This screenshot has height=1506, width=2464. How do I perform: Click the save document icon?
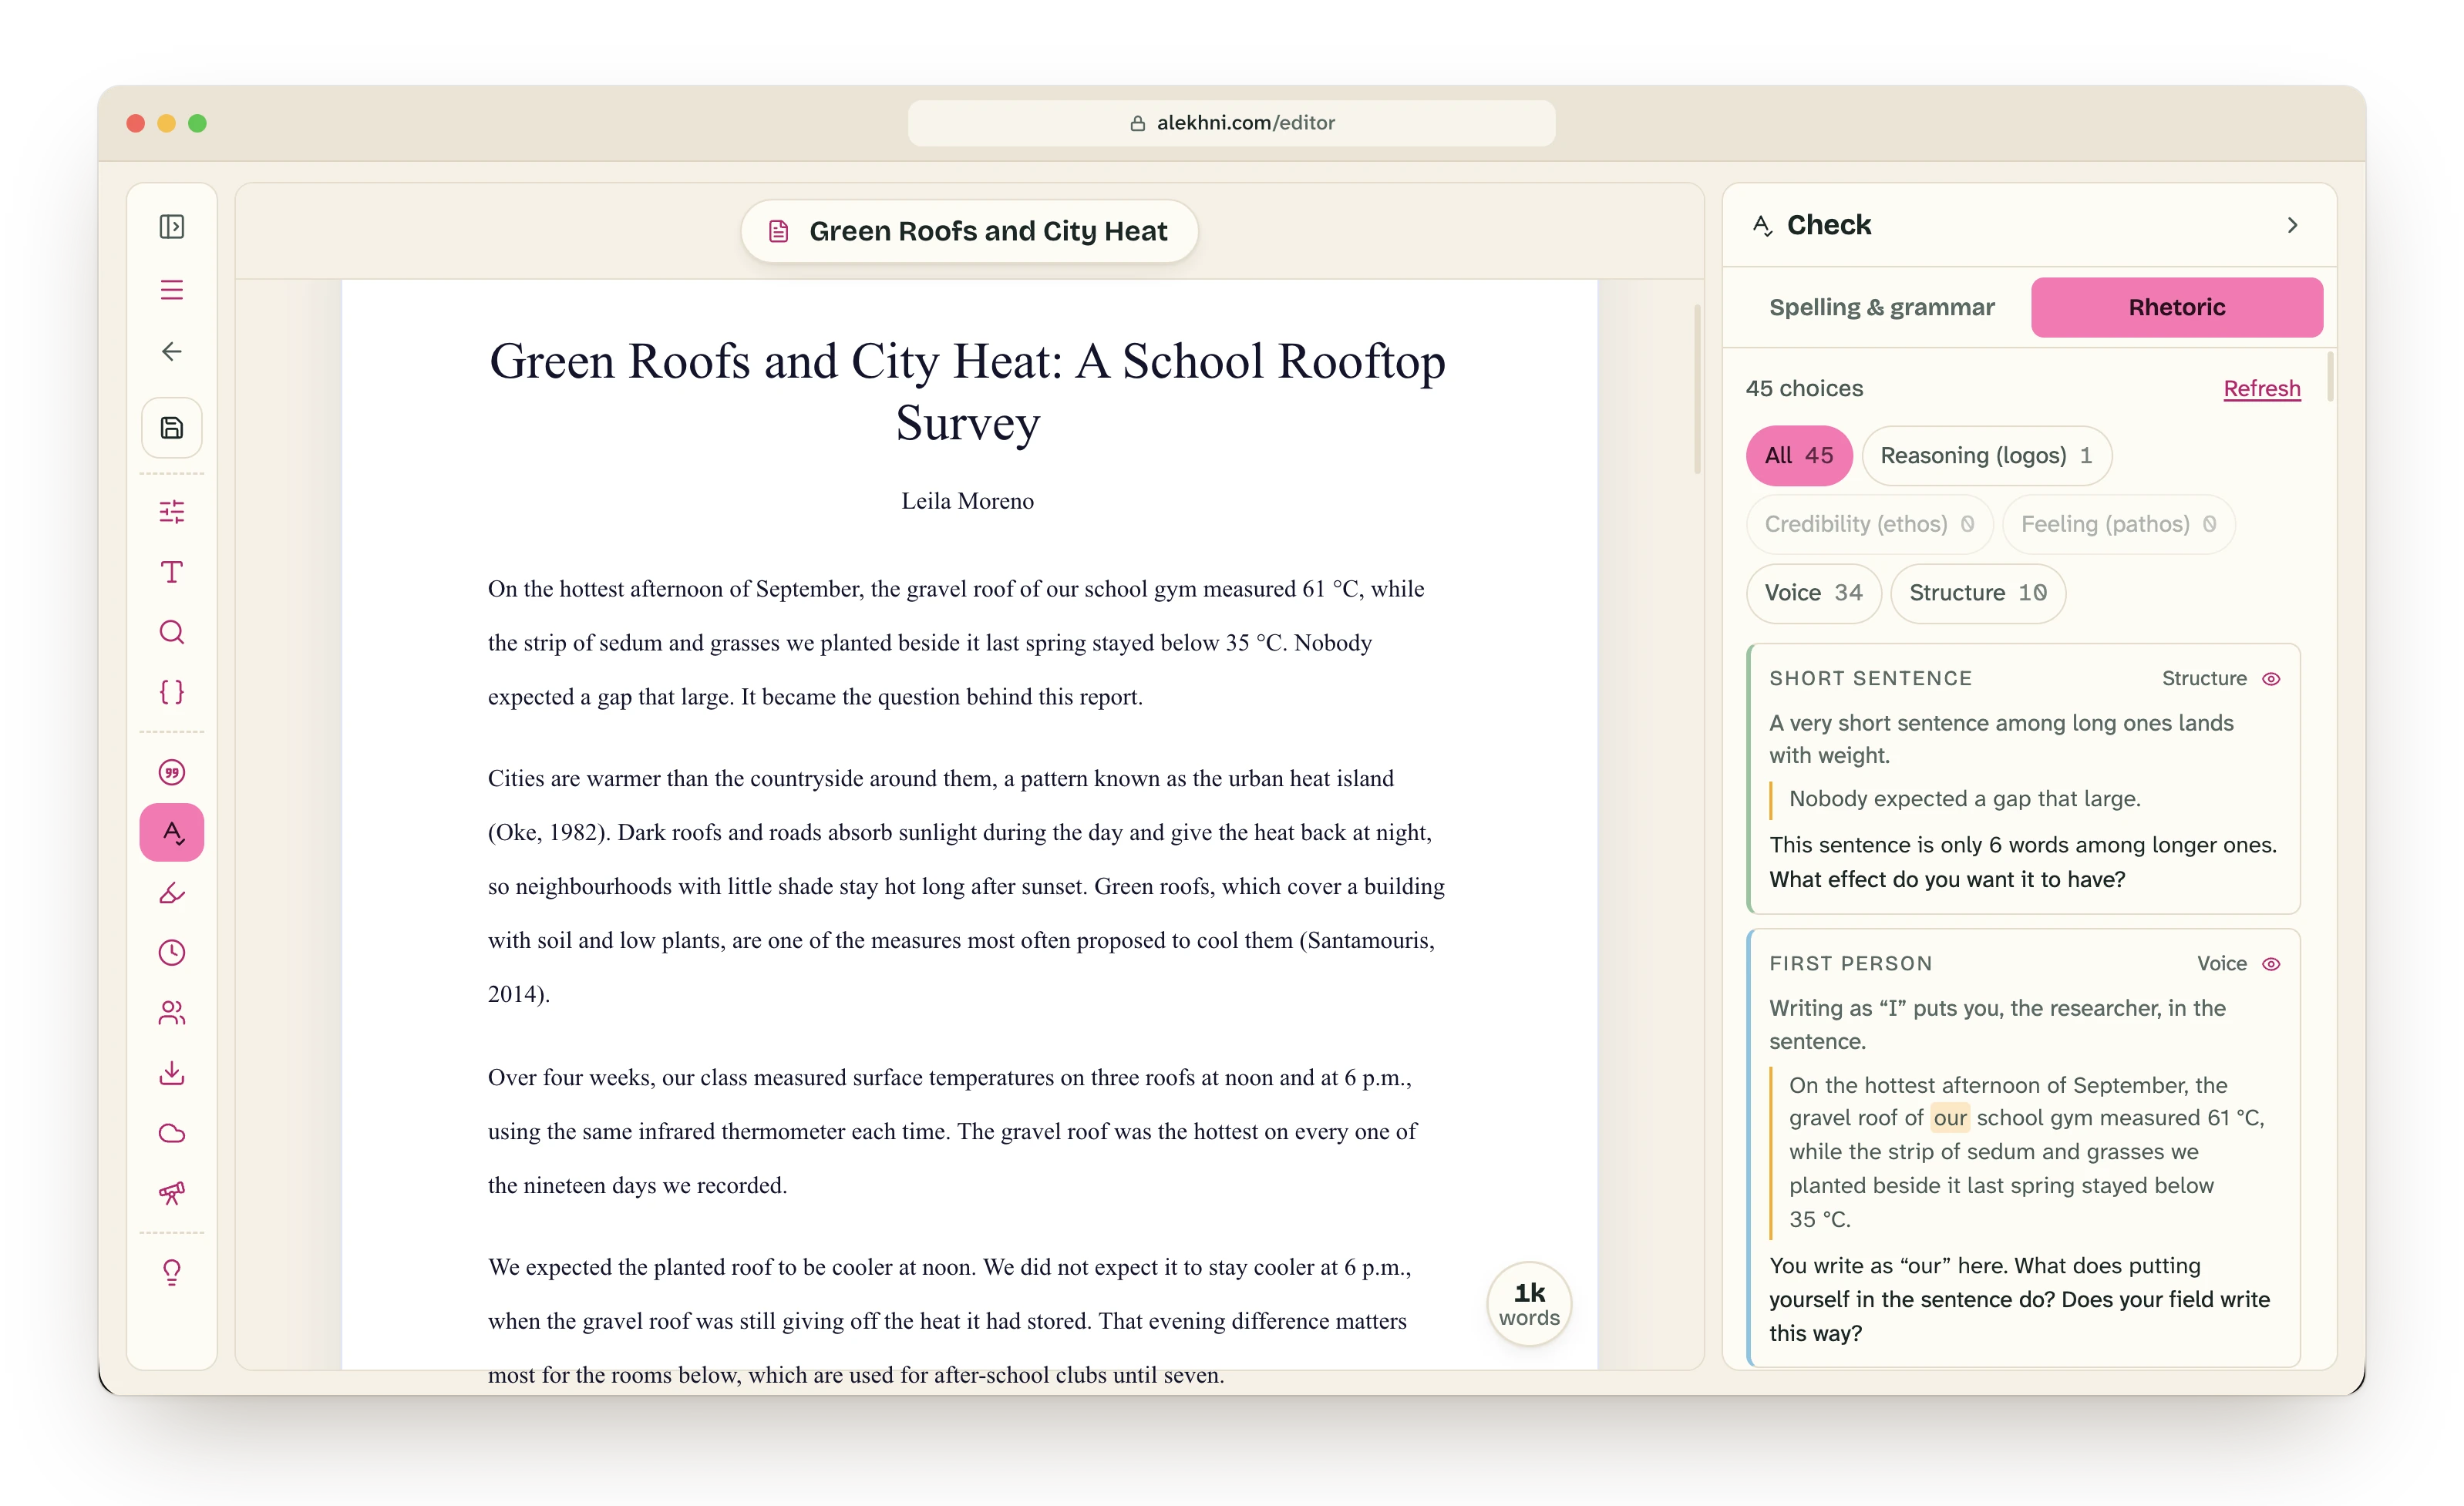(172, 428)
